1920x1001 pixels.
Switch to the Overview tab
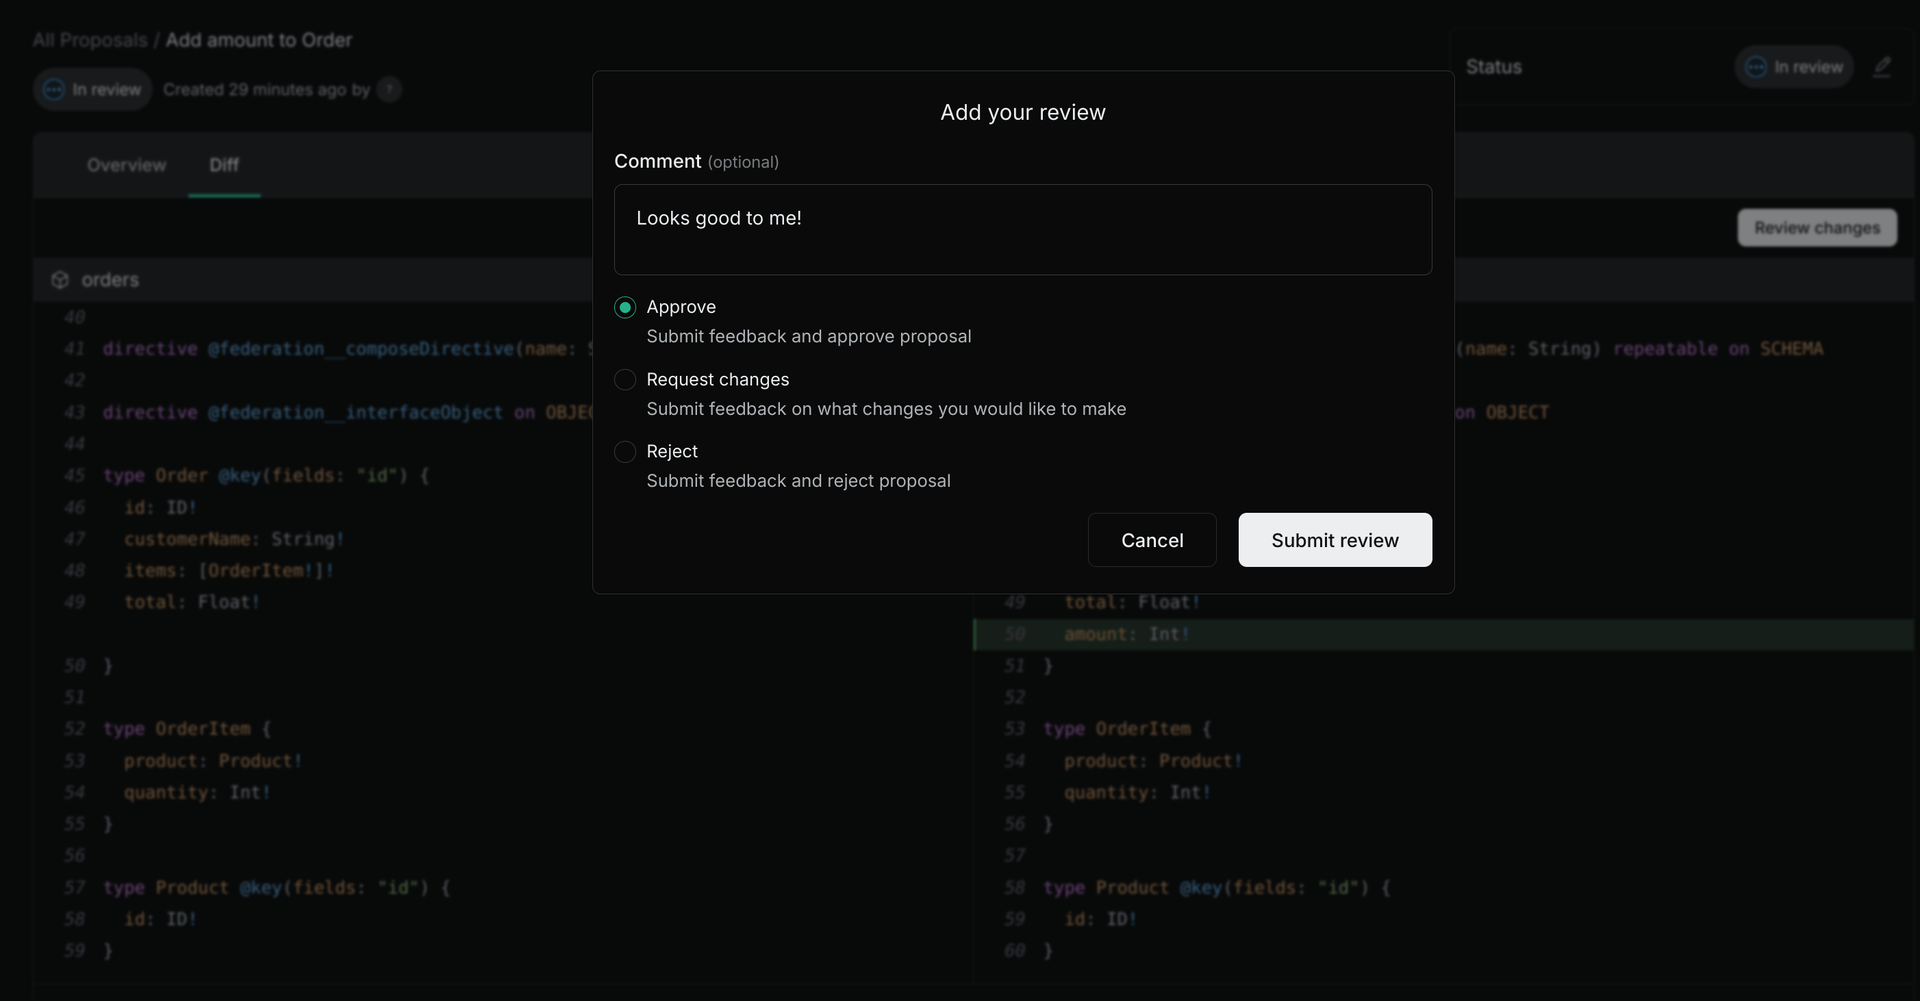tap(126, 165)
